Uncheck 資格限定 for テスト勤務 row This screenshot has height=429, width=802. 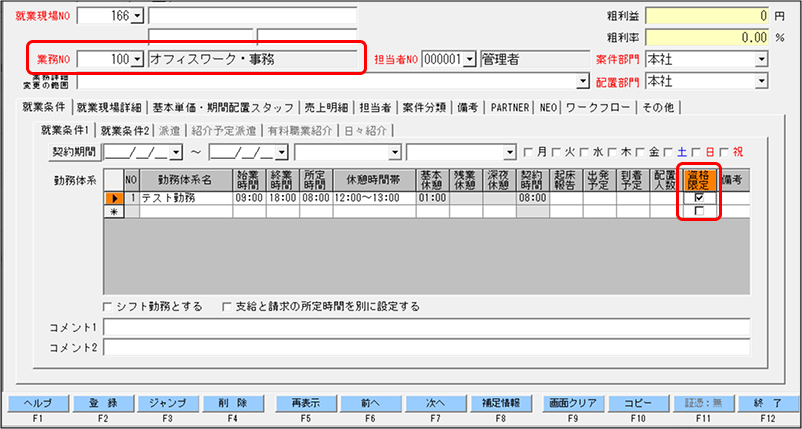(699, 198)
